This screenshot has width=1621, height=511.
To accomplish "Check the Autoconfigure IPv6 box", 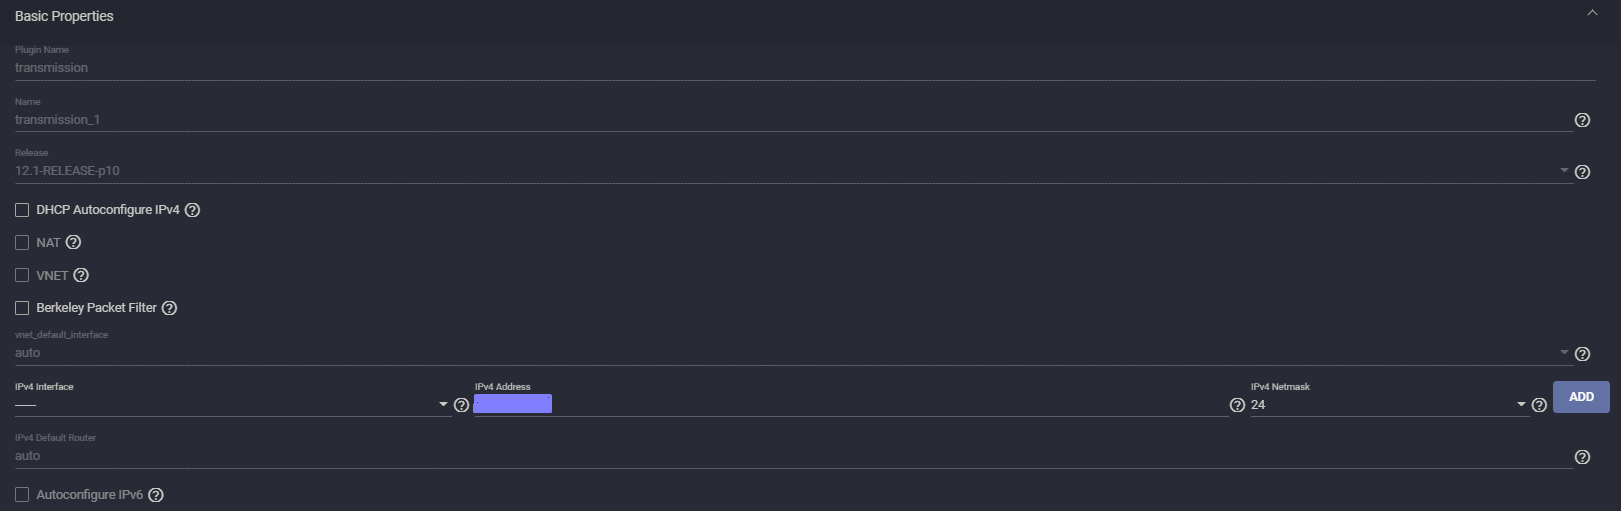I will (x=22, y=495).
